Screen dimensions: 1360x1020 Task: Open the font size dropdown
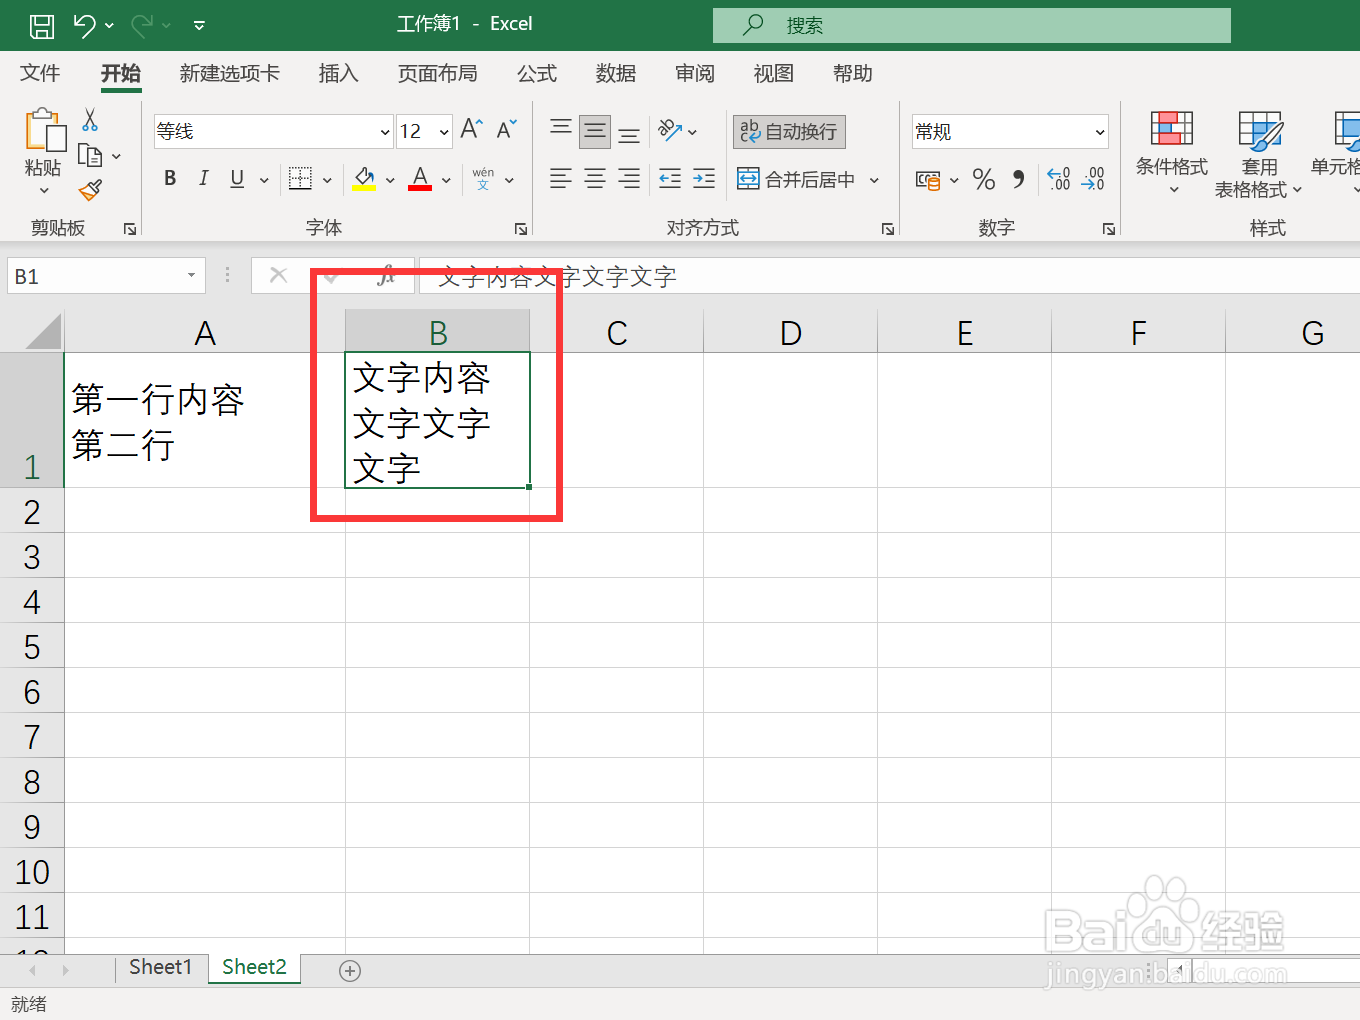point(443,131)
